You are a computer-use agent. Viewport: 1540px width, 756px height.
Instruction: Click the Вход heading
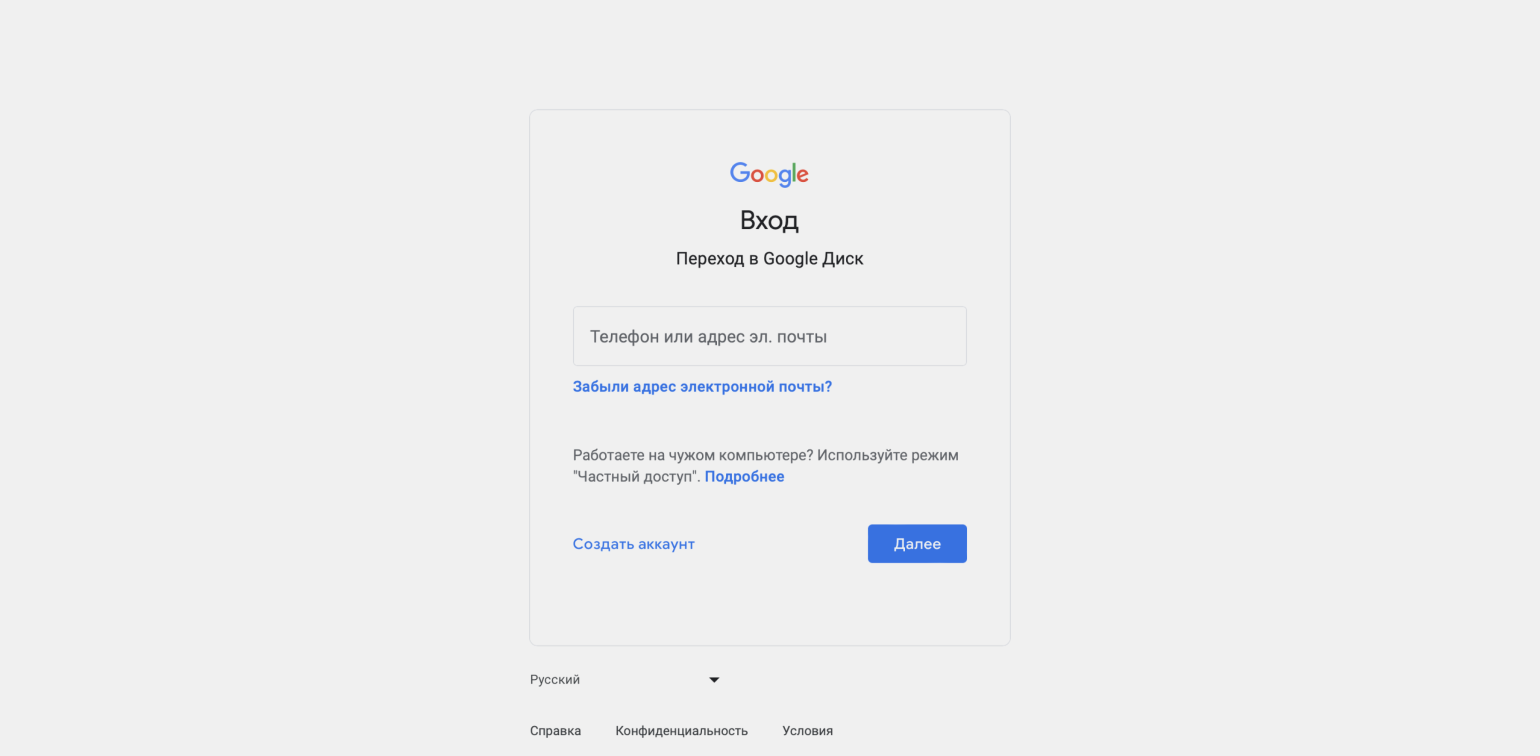769,220
